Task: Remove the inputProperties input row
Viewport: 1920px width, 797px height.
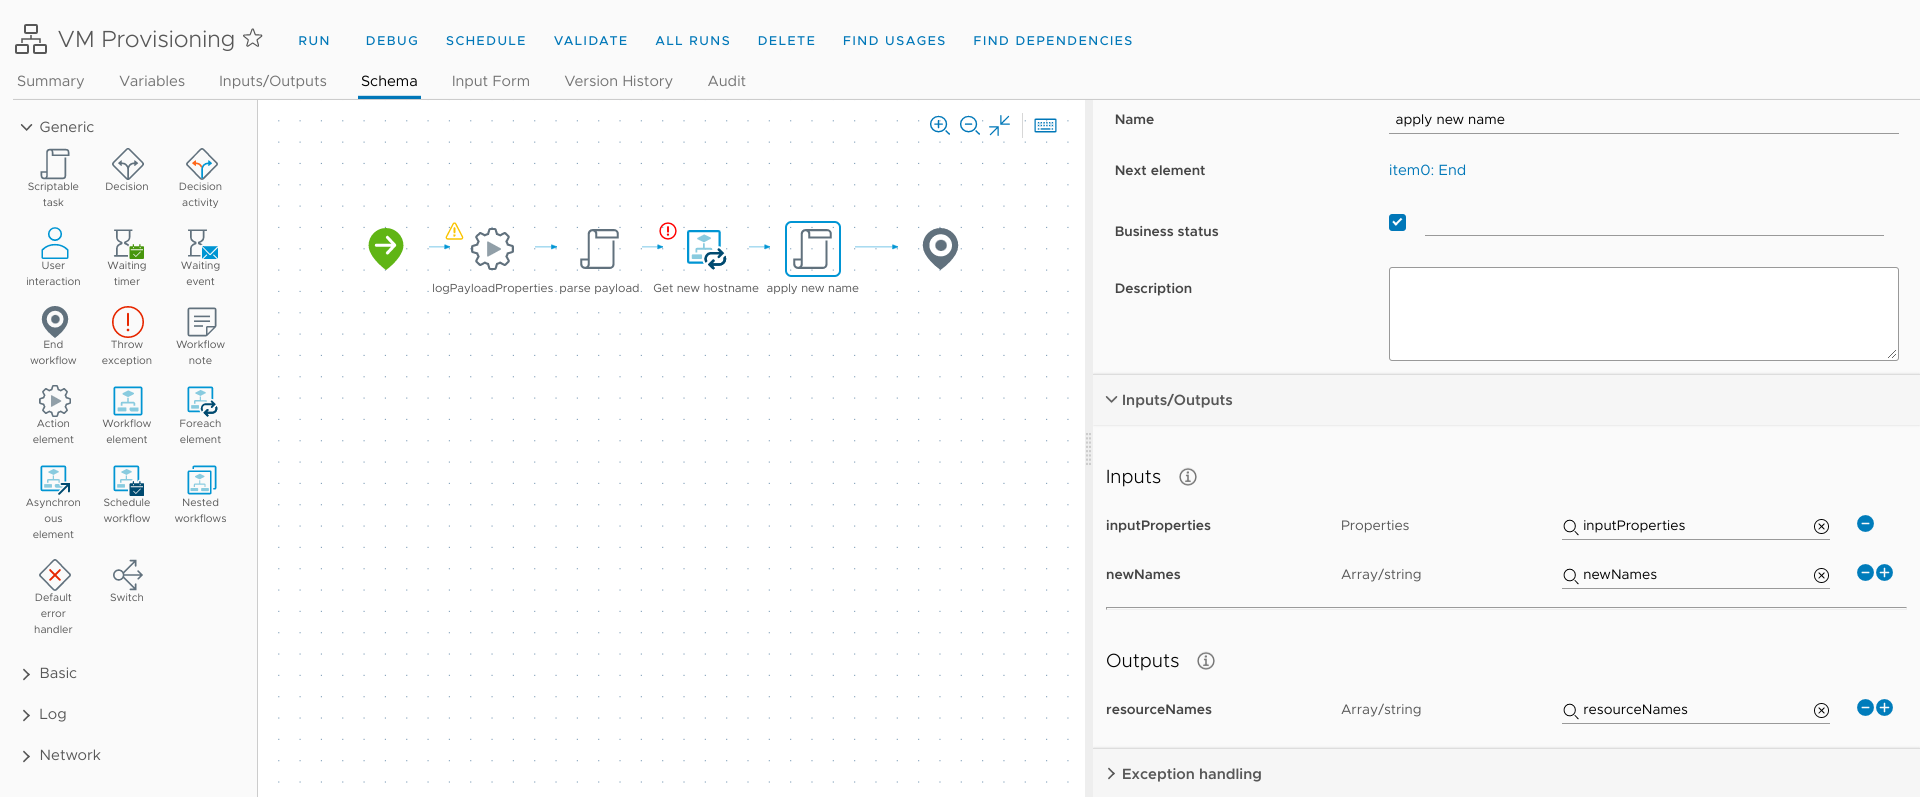Action: point(1865,524)
